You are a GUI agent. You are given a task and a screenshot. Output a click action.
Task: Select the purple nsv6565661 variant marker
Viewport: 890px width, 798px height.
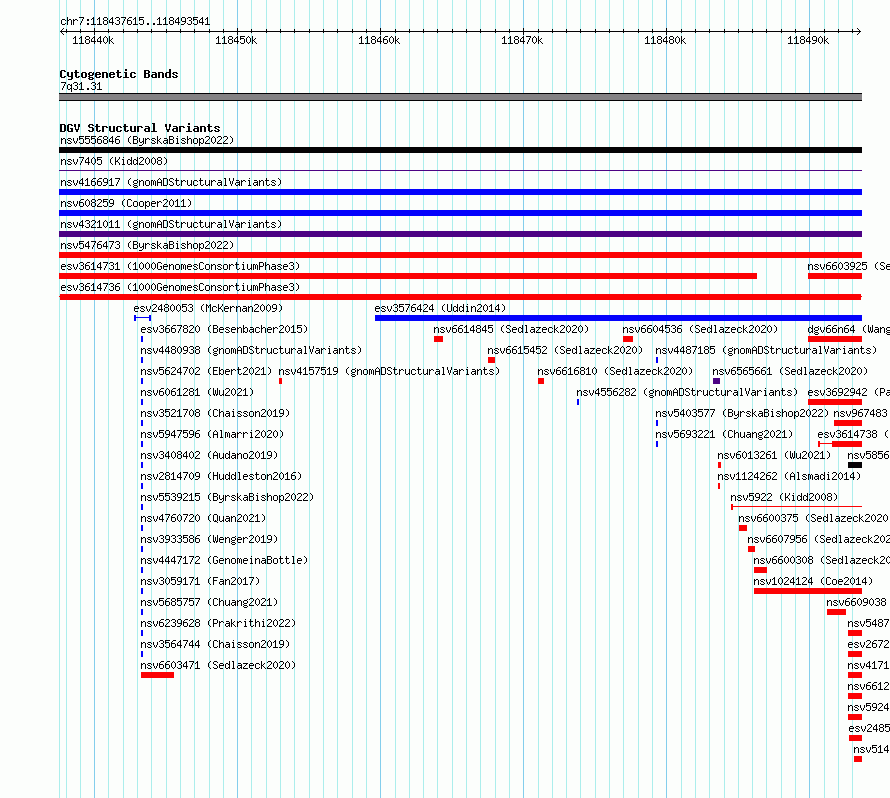716,381
